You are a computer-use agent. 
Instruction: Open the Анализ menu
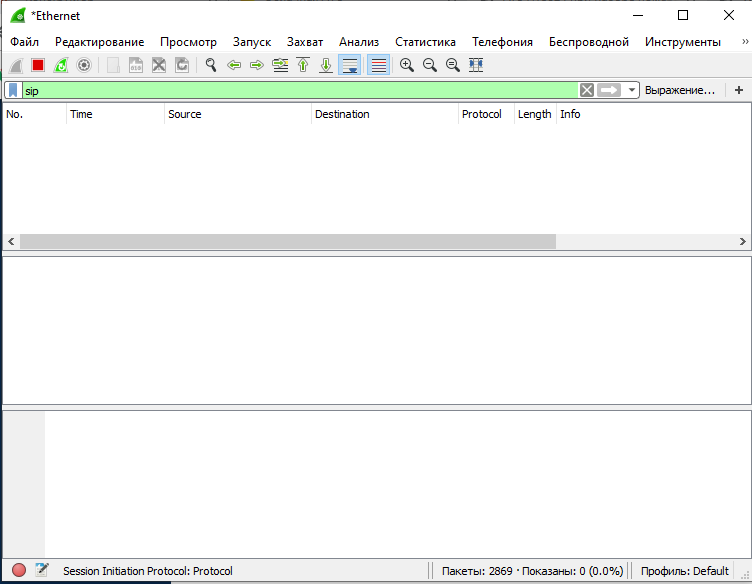tap(359, 42)
